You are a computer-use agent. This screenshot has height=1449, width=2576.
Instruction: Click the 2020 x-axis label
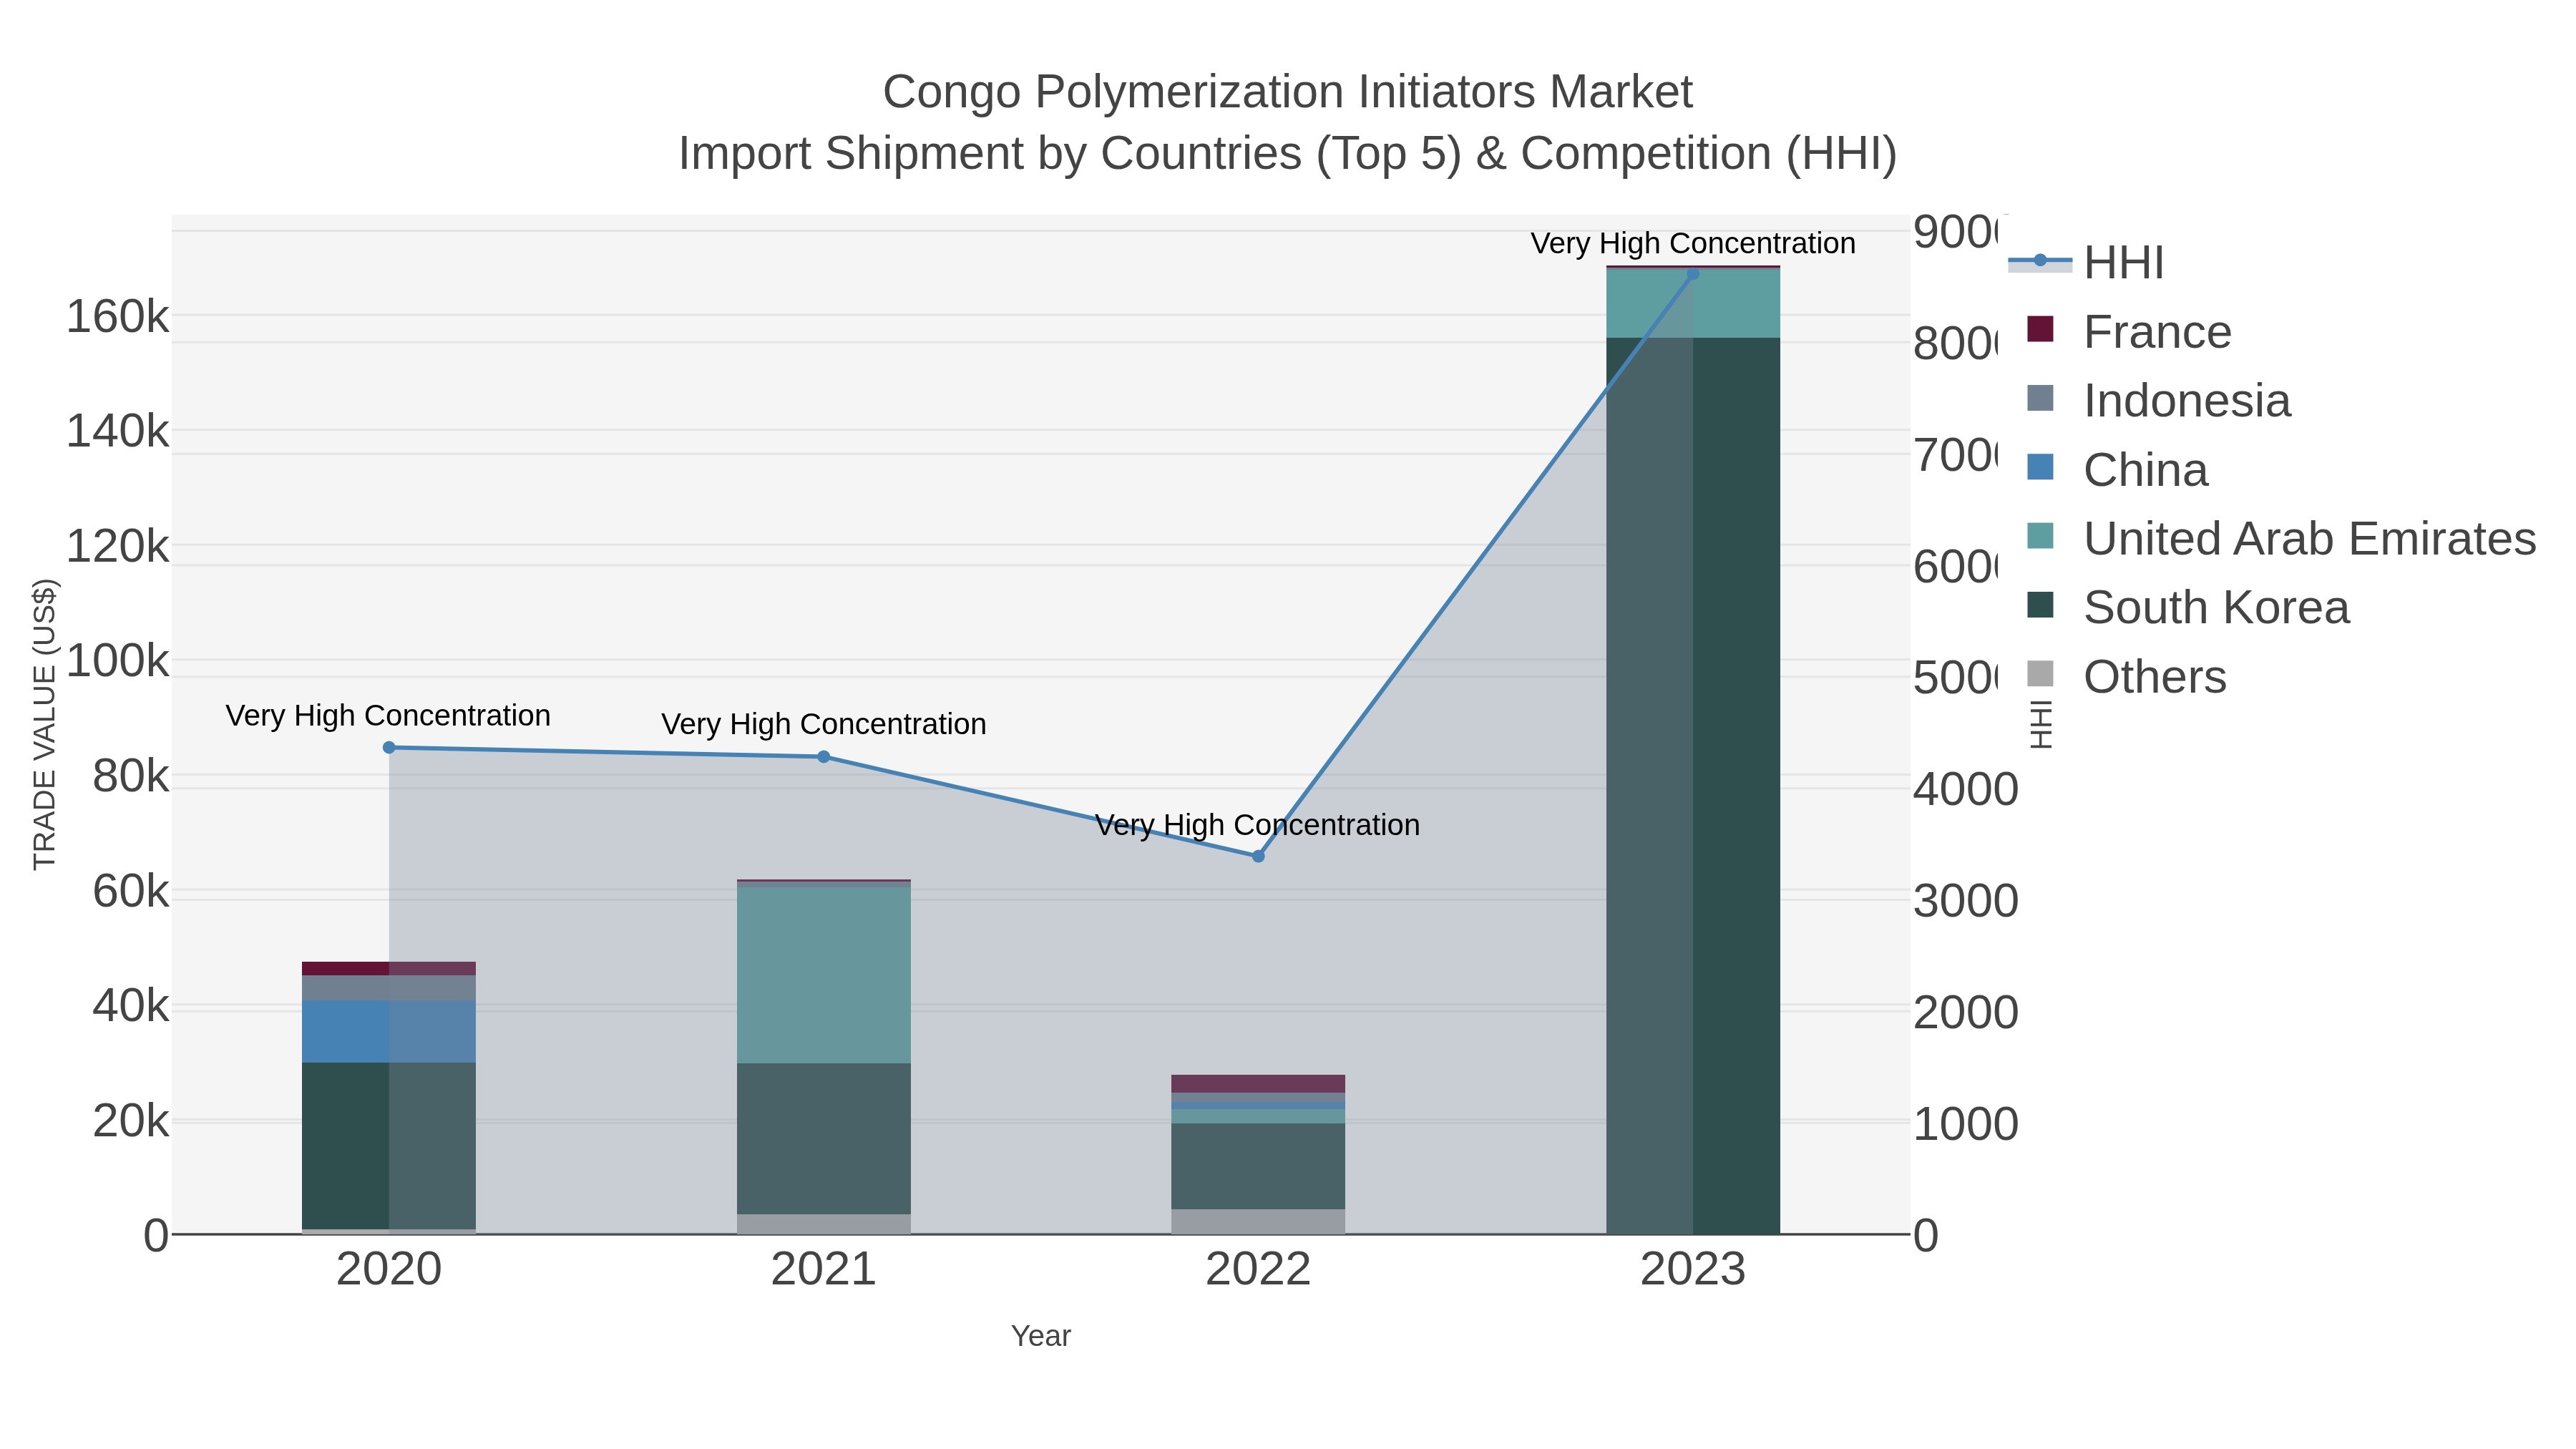coord(389,1270)
